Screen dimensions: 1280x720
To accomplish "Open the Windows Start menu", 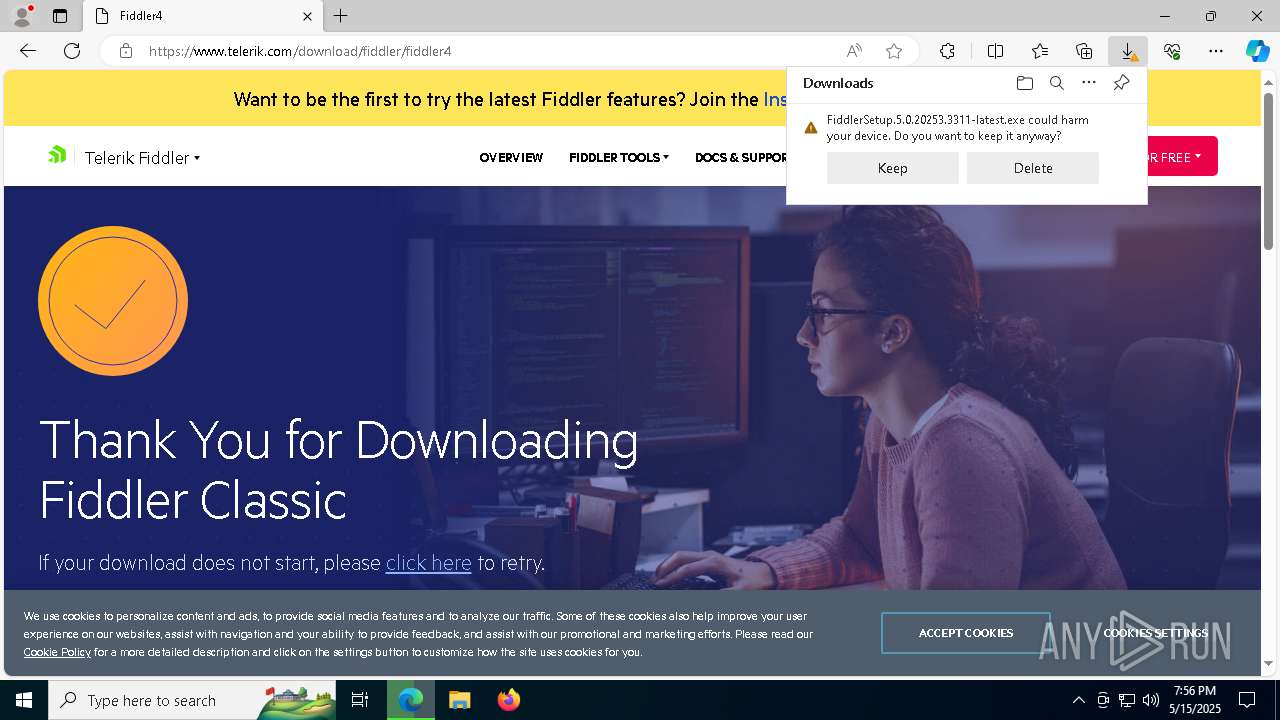I will point(24,700).
